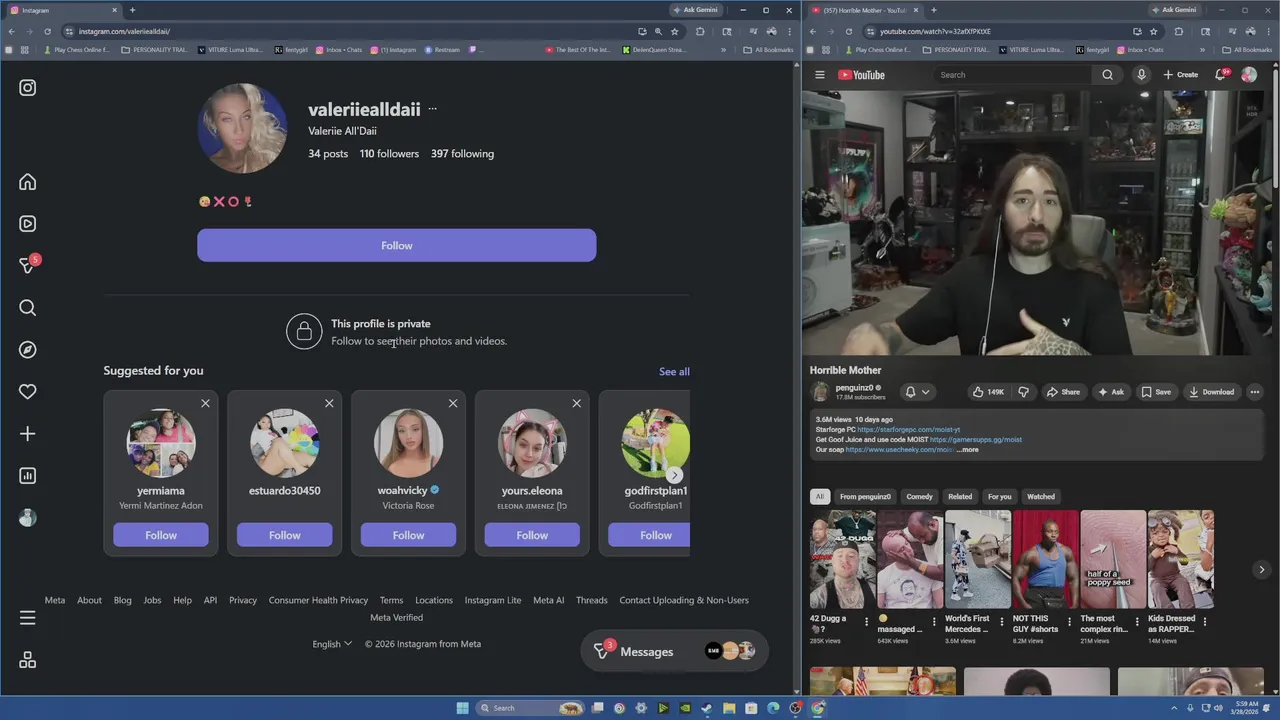Screen dimensions: 1280x720
Task: Select the 'From penguinz0' filter chip
Action: tap(865, 496)
